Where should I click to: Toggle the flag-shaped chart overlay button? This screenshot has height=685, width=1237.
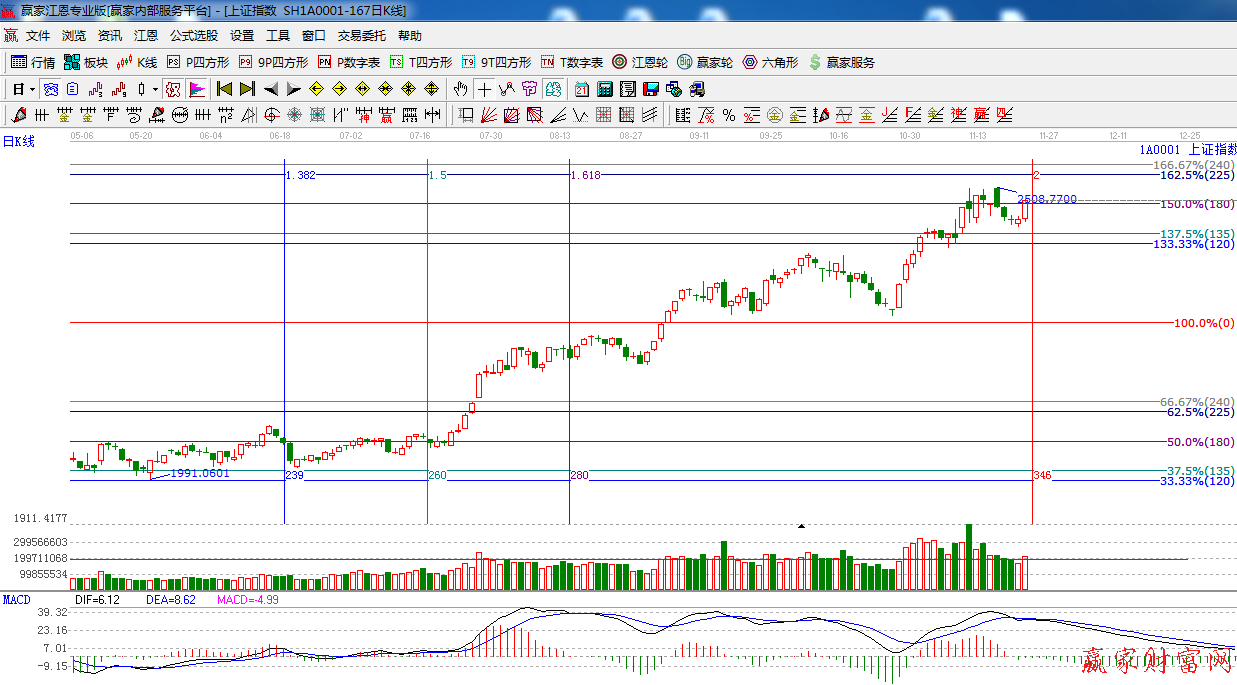click(x=197, y=89)
